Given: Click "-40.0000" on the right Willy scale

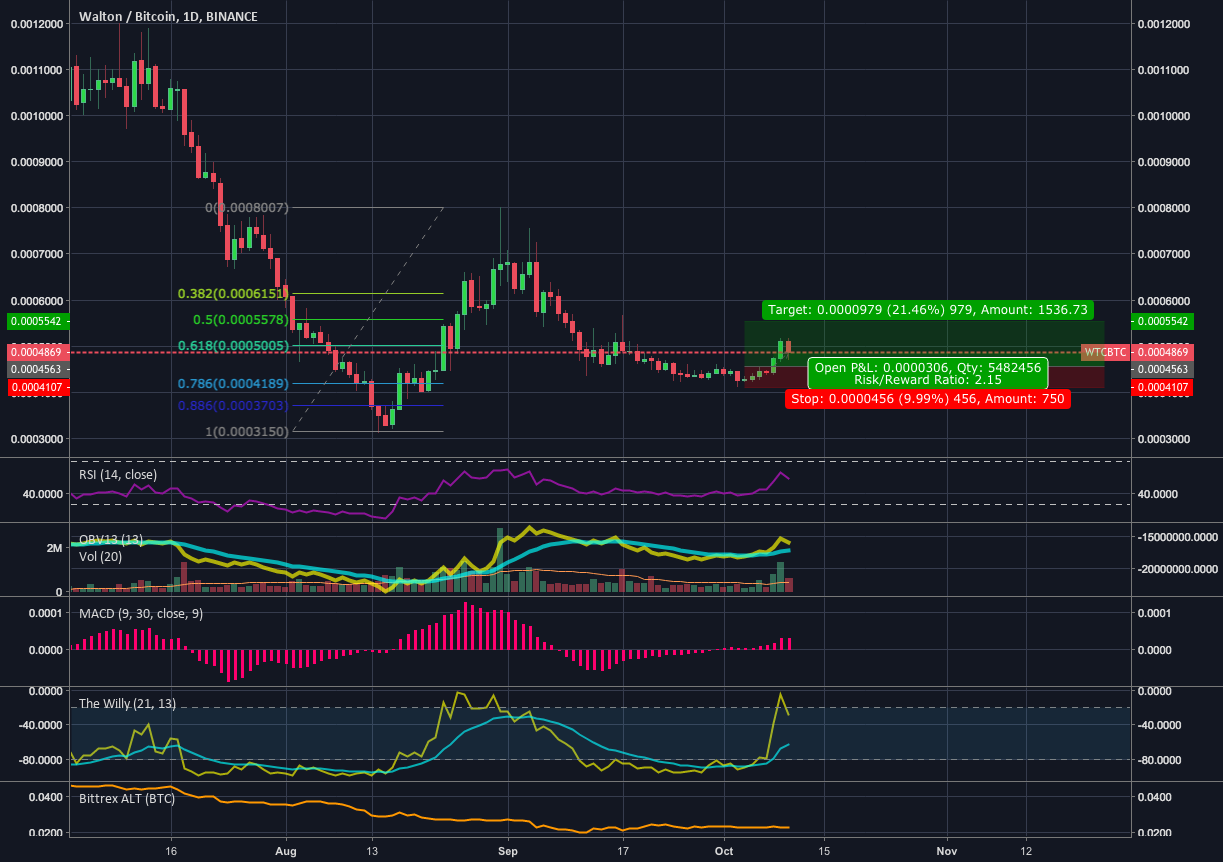Looking at the screenshot, I should pyautogui.click(x=1160, y=725).
